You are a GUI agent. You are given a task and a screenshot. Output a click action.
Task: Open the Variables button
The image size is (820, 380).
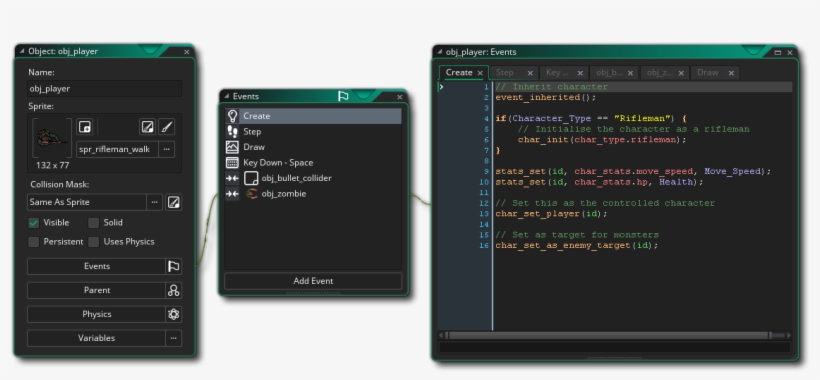(x=97, y=338)
